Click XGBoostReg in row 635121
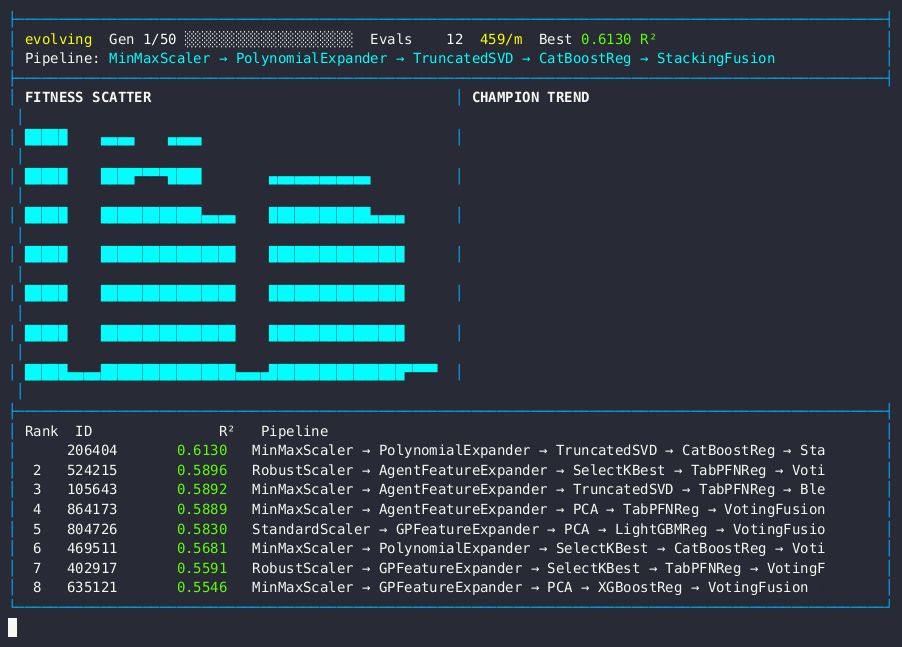This screenshot has height=647, width=902. pyautogui.click(x=640, y=588)
